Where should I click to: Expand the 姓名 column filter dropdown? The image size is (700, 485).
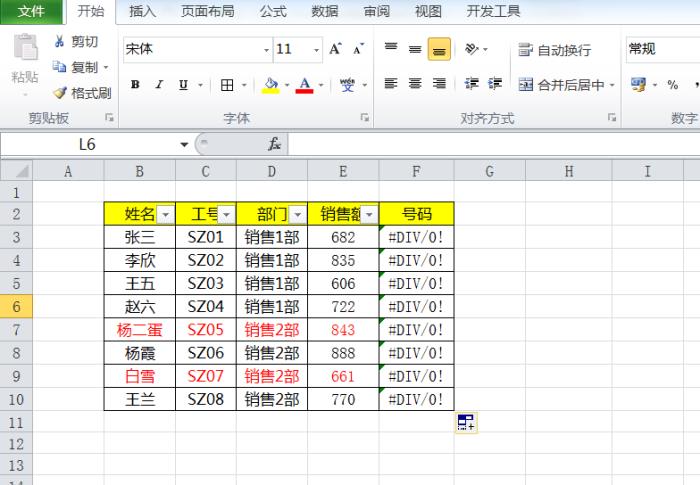165,214
